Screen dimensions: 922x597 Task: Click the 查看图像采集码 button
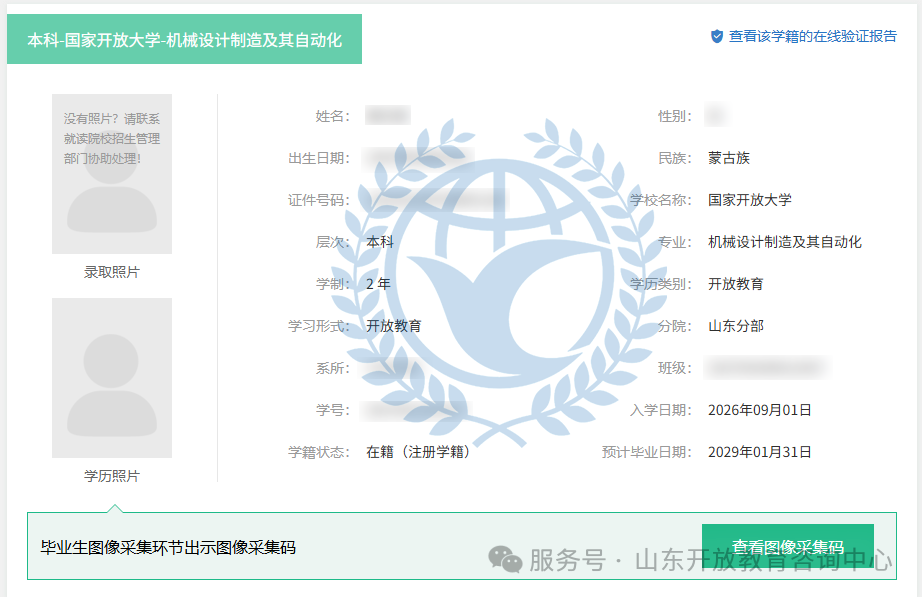click(787, 547)
